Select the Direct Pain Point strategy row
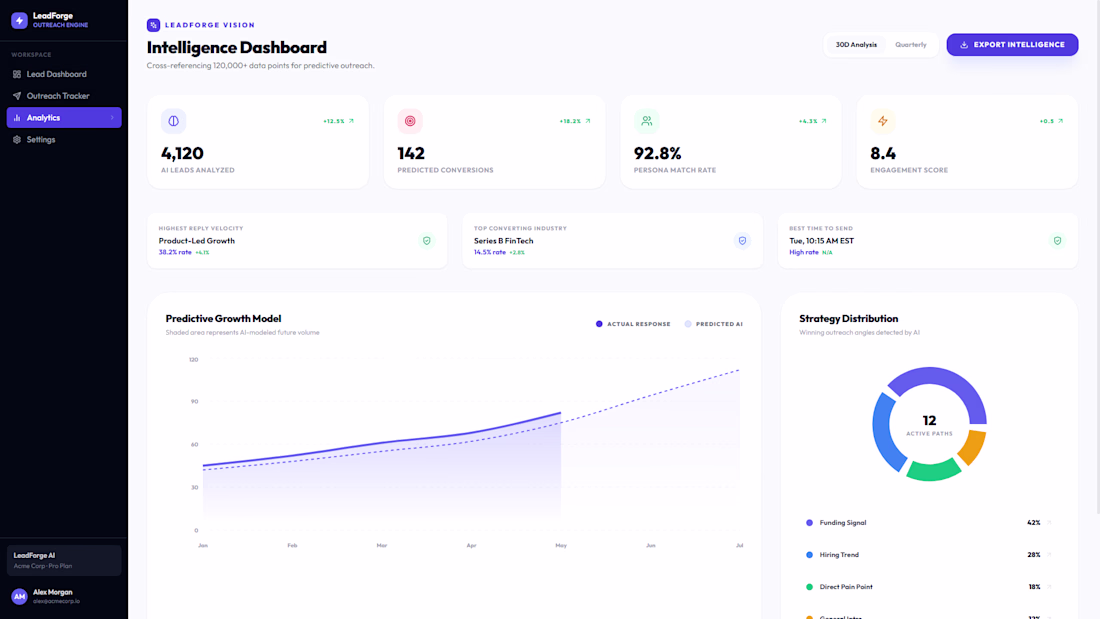This screenshot has height=619, width=1100. (929, 587)
